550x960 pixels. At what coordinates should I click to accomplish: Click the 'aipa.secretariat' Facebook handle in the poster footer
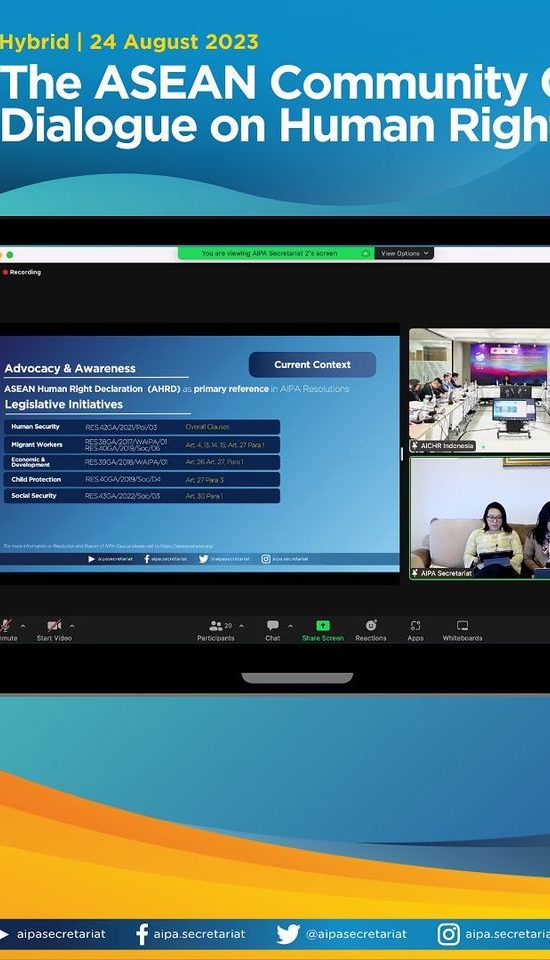tap(199, 934)
